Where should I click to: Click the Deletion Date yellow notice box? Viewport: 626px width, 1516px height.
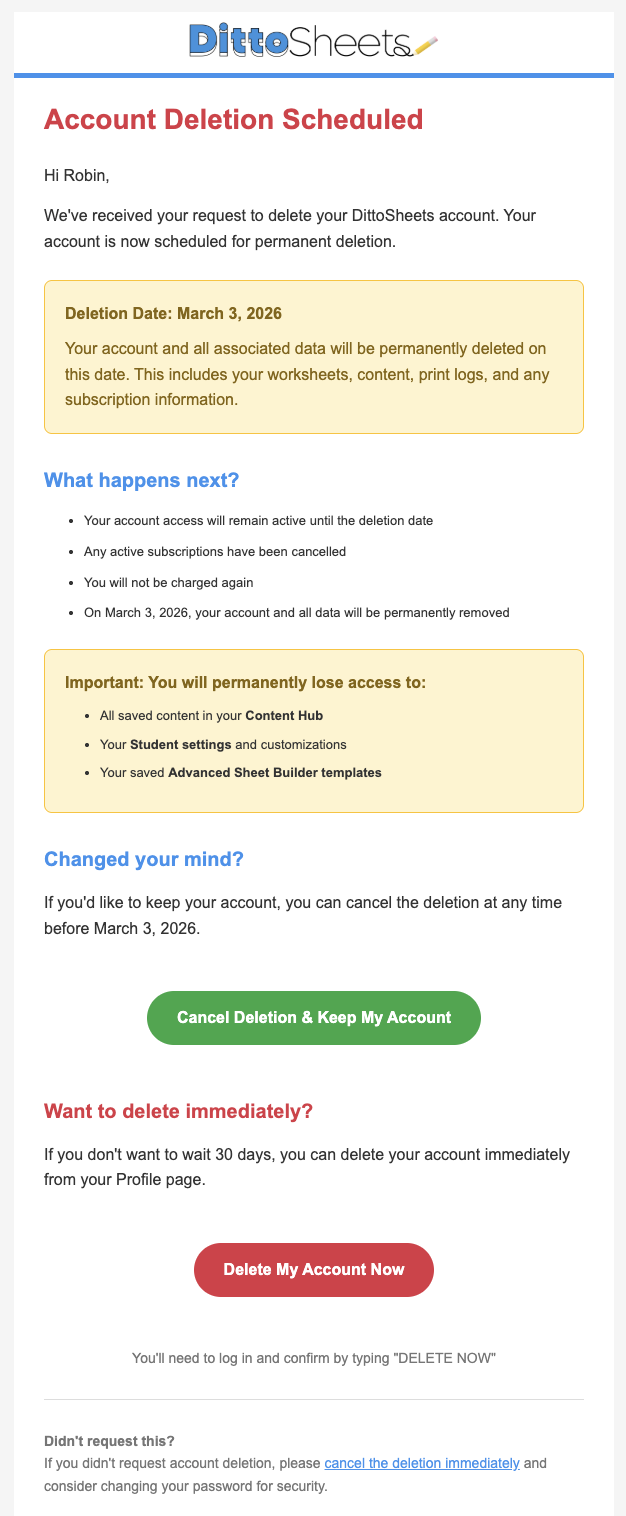313,355
